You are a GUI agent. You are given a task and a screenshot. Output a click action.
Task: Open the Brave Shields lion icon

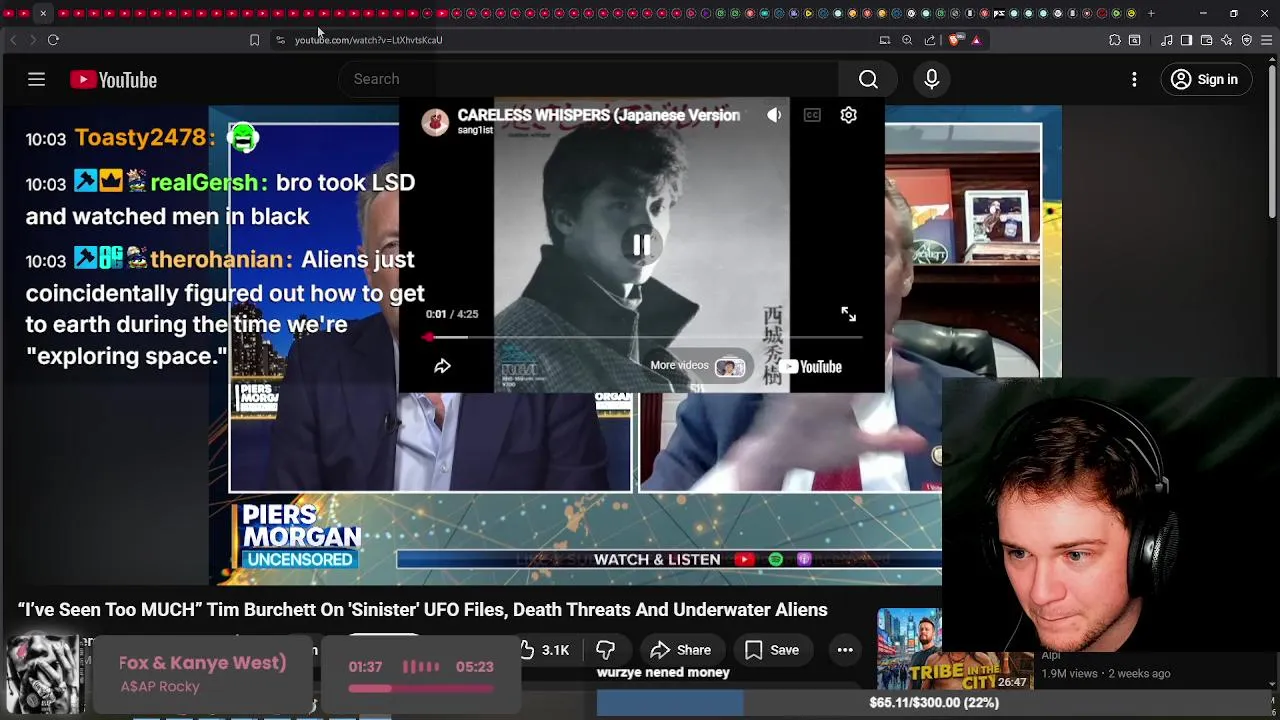[x=955, y=40]
